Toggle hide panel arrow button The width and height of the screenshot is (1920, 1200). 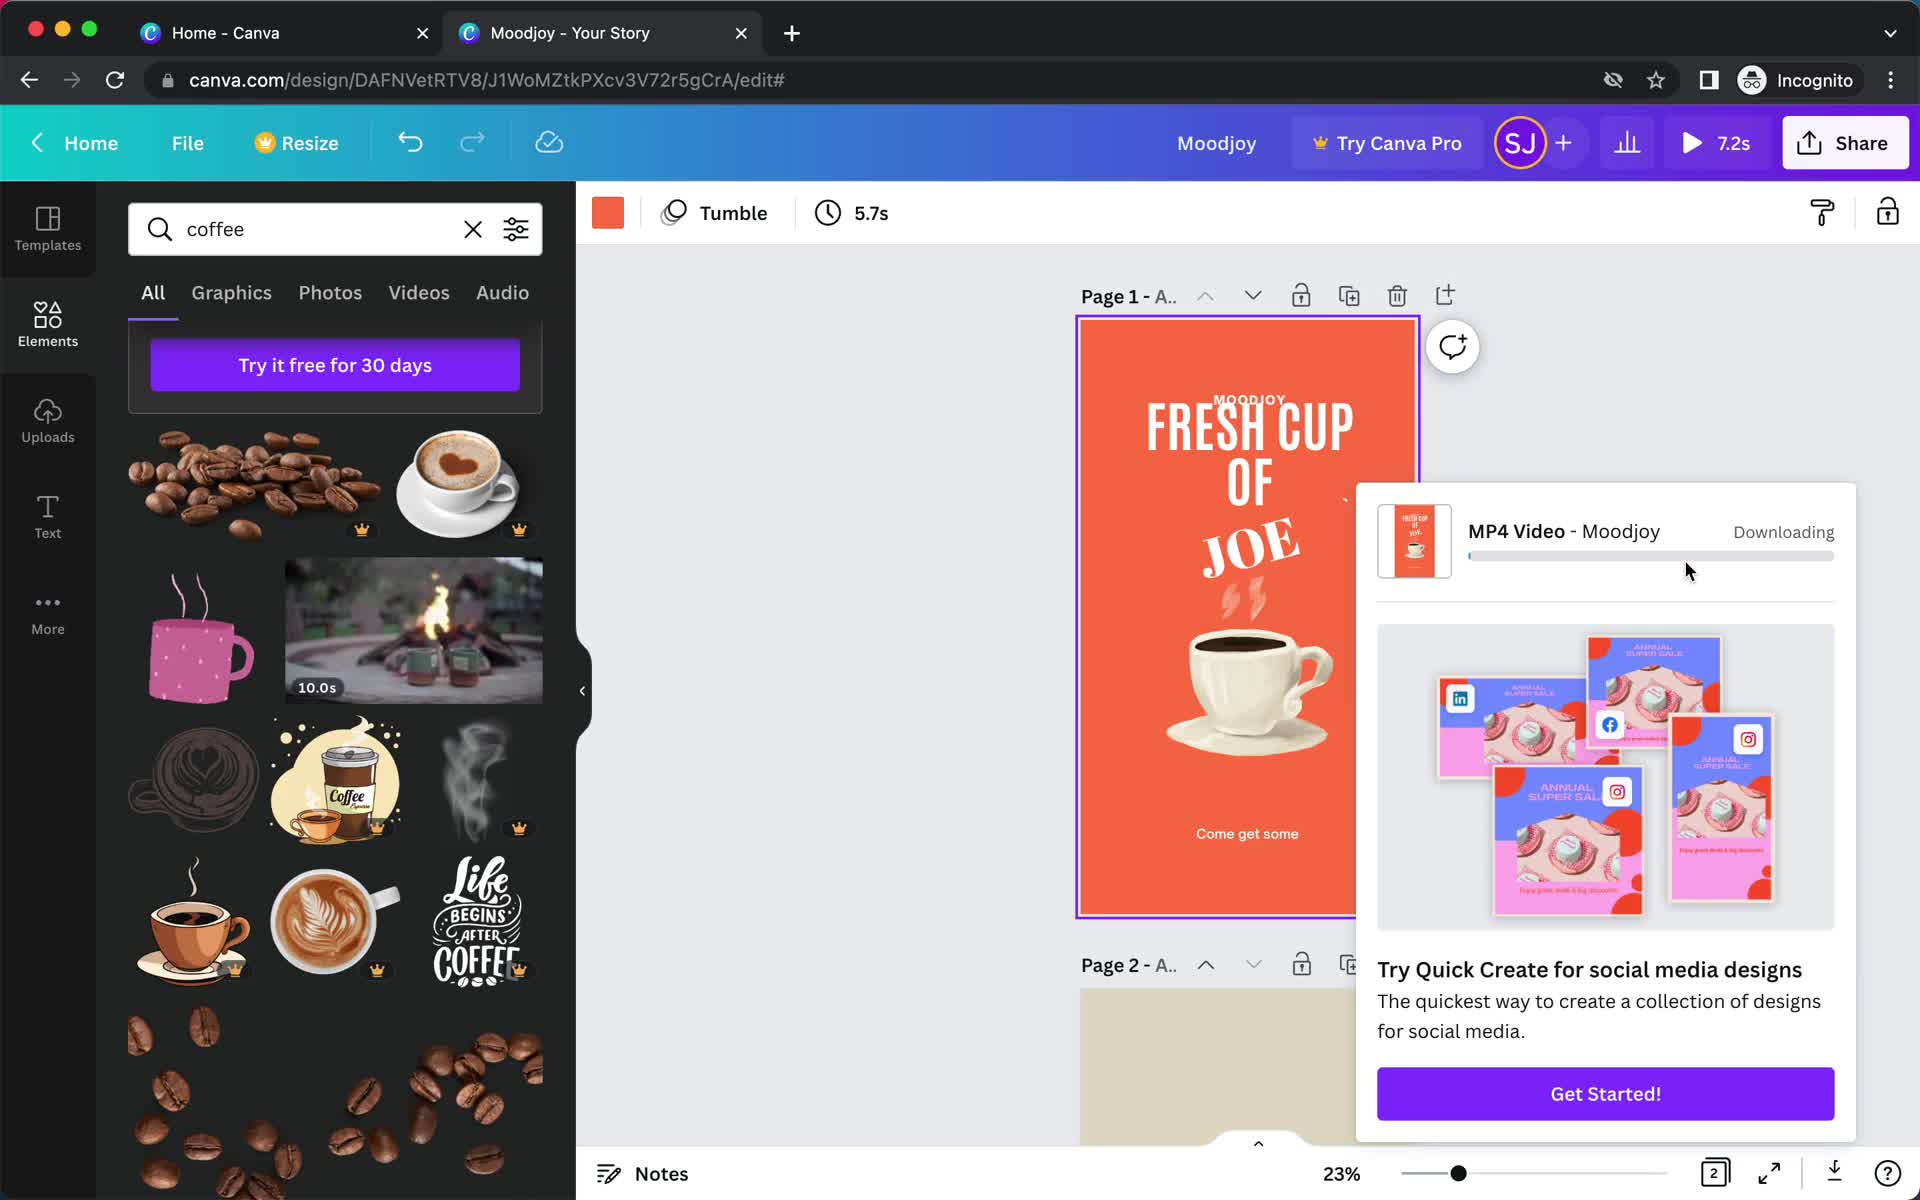(x=581, y=688)
